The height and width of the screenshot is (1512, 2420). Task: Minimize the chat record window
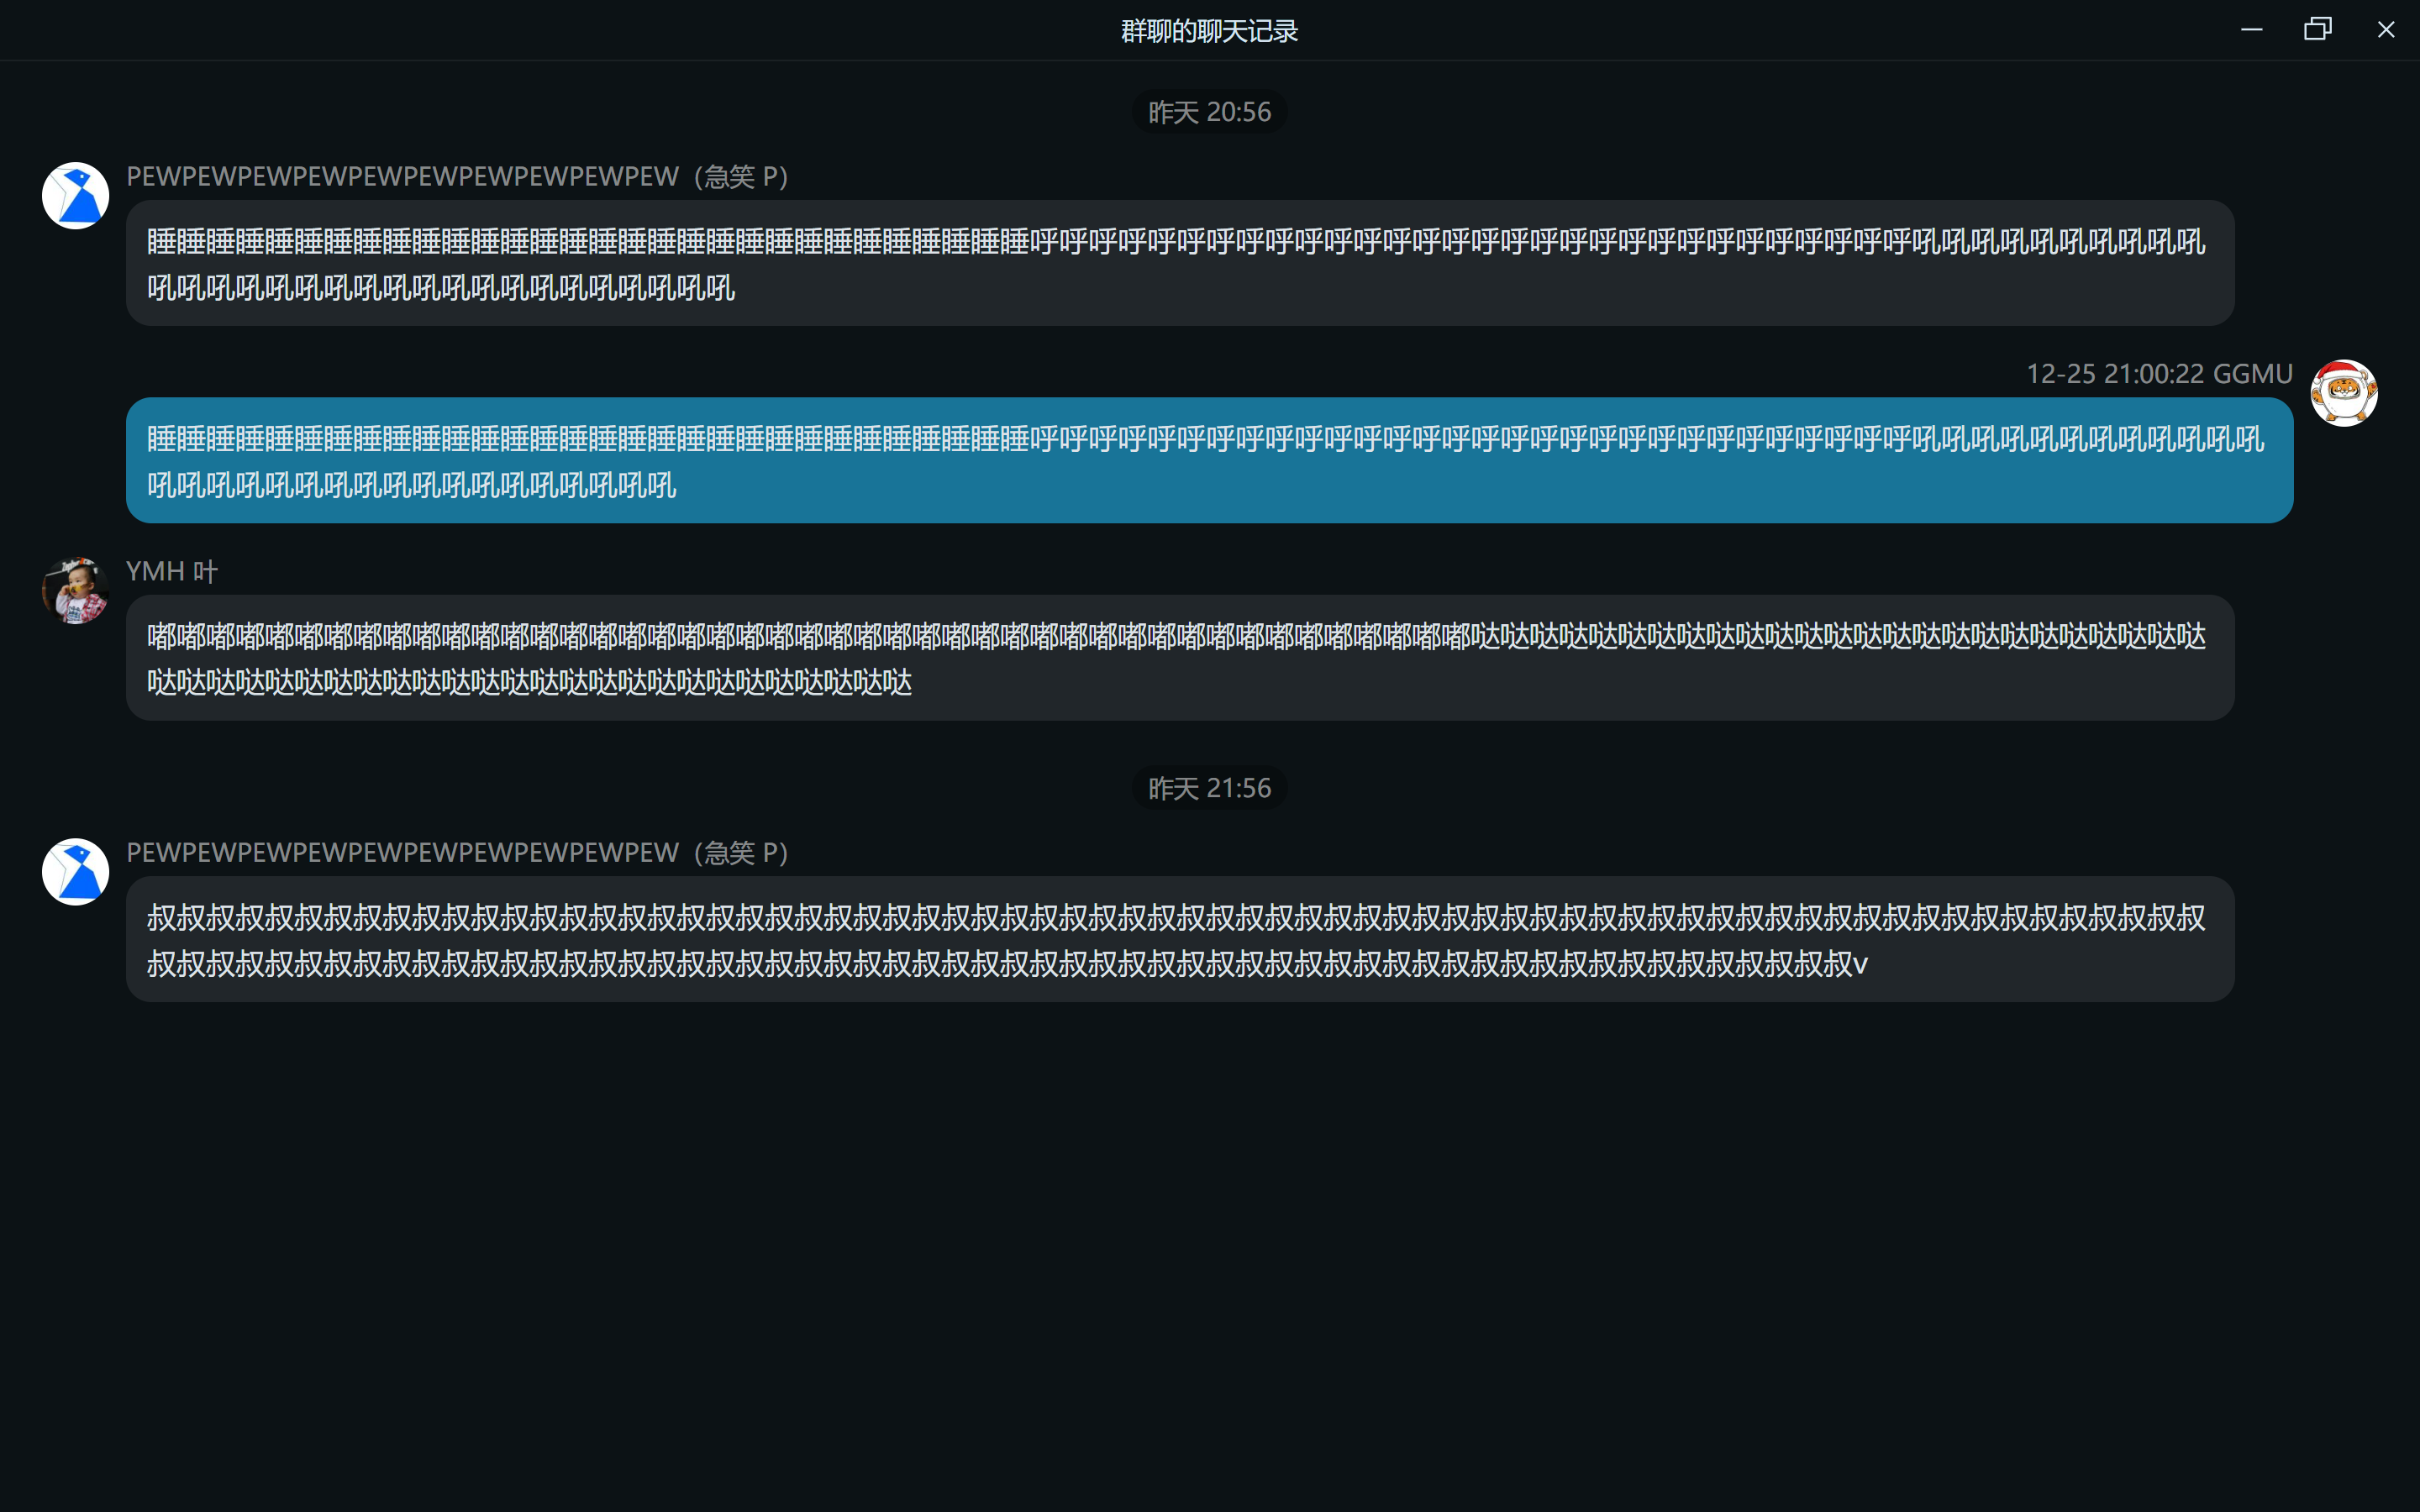coord(2251,30)
